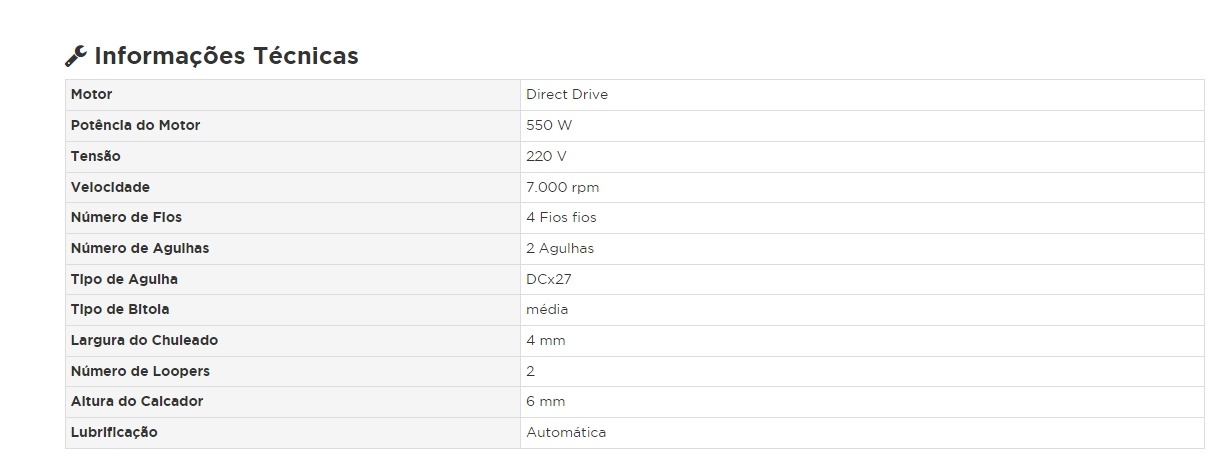Select the Número de Loopers label
The width and height of the screenshot is (1229, 470).
pos(141,372)
